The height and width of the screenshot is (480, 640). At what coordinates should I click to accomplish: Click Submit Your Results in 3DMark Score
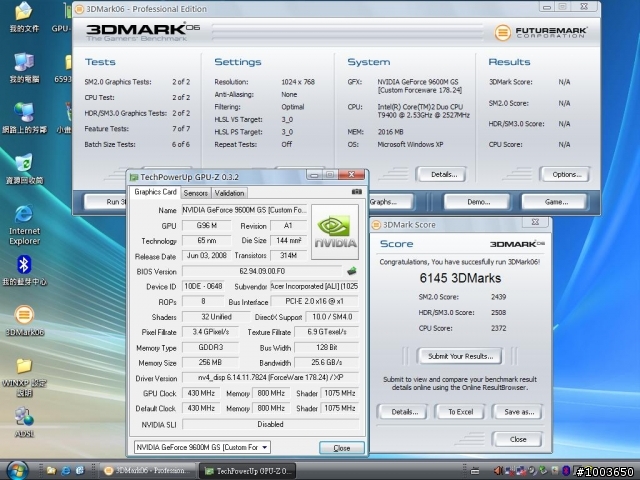460,356
